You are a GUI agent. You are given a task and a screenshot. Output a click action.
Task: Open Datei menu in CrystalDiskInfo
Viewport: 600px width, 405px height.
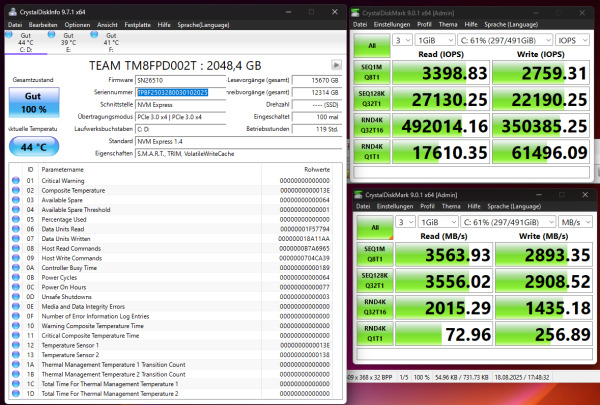(15, 25)
